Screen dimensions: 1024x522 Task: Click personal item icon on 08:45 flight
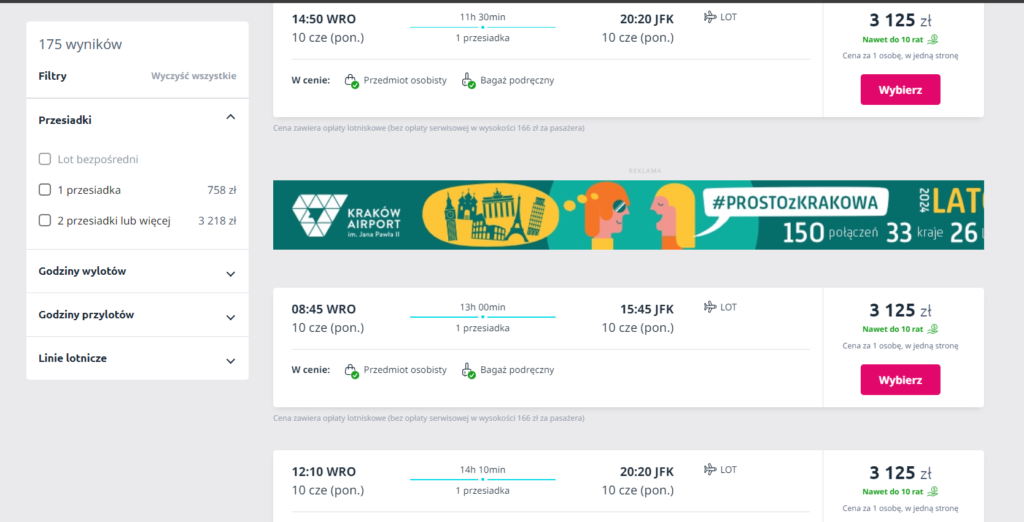tap(351, 371)
